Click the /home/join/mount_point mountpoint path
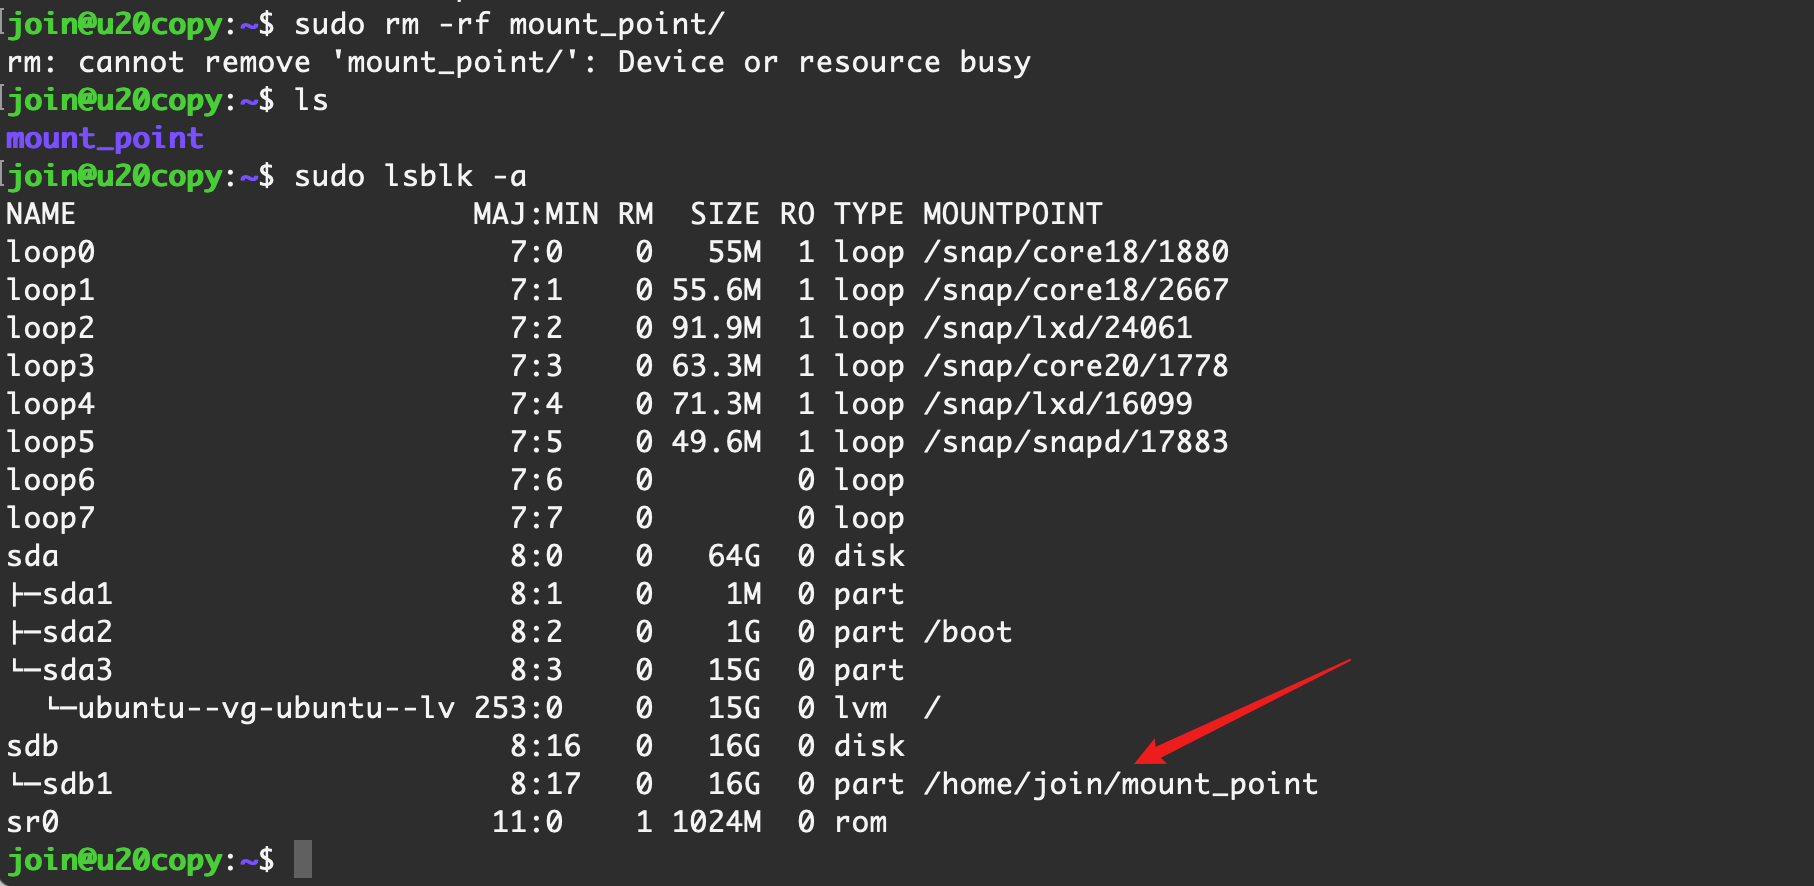 [1120, 784]
